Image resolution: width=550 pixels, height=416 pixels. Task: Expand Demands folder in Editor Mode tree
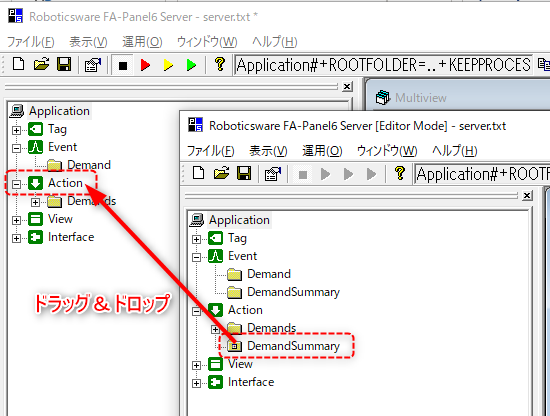pyautogui.click(x=215, y=329)
